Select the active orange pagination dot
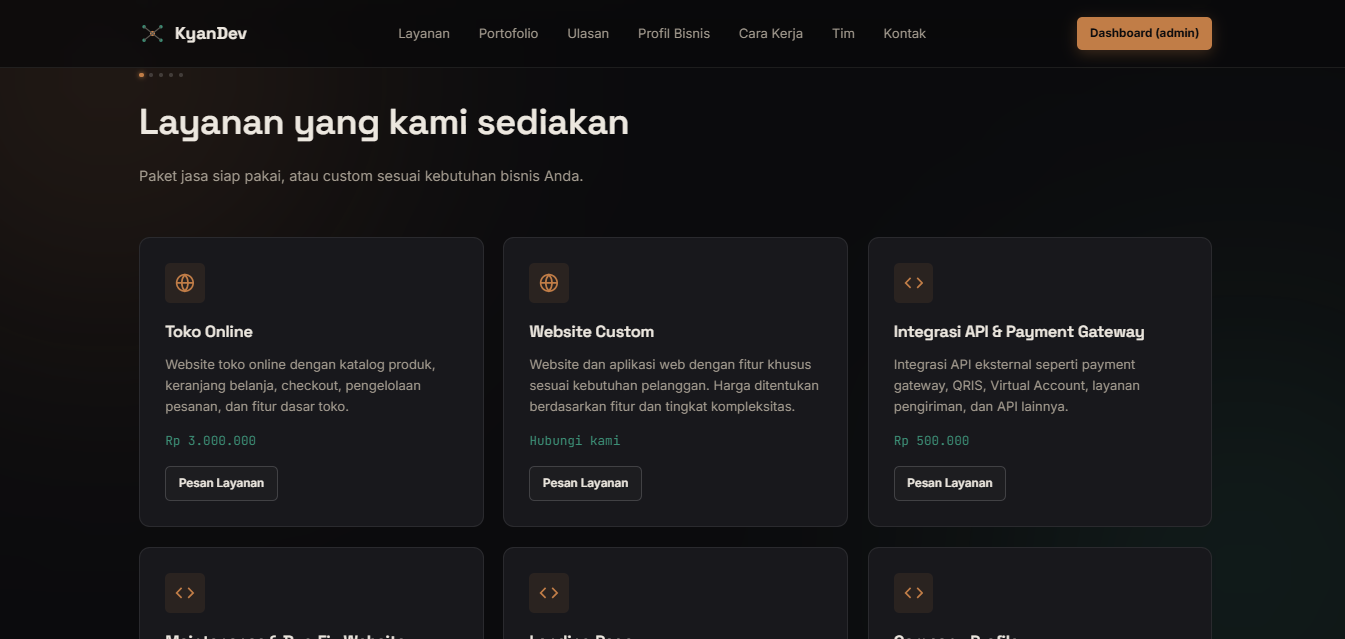 [x=141, y=75]
